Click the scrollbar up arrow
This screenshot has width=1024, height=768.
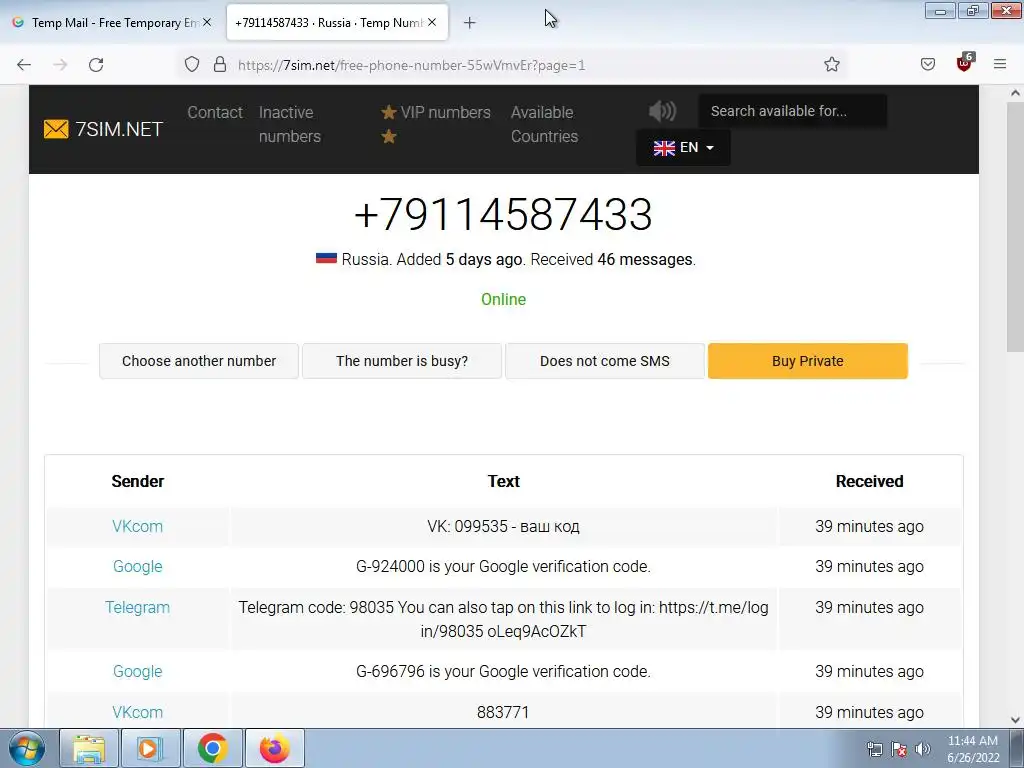point(1015,93)
